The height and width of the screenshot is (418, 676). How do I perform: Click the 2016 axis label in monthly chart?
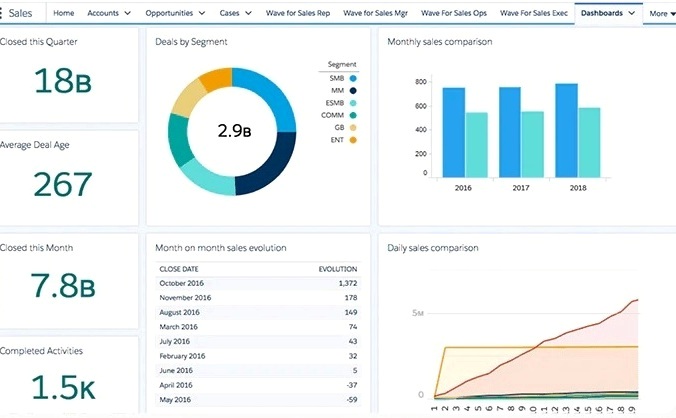point(463,188)
